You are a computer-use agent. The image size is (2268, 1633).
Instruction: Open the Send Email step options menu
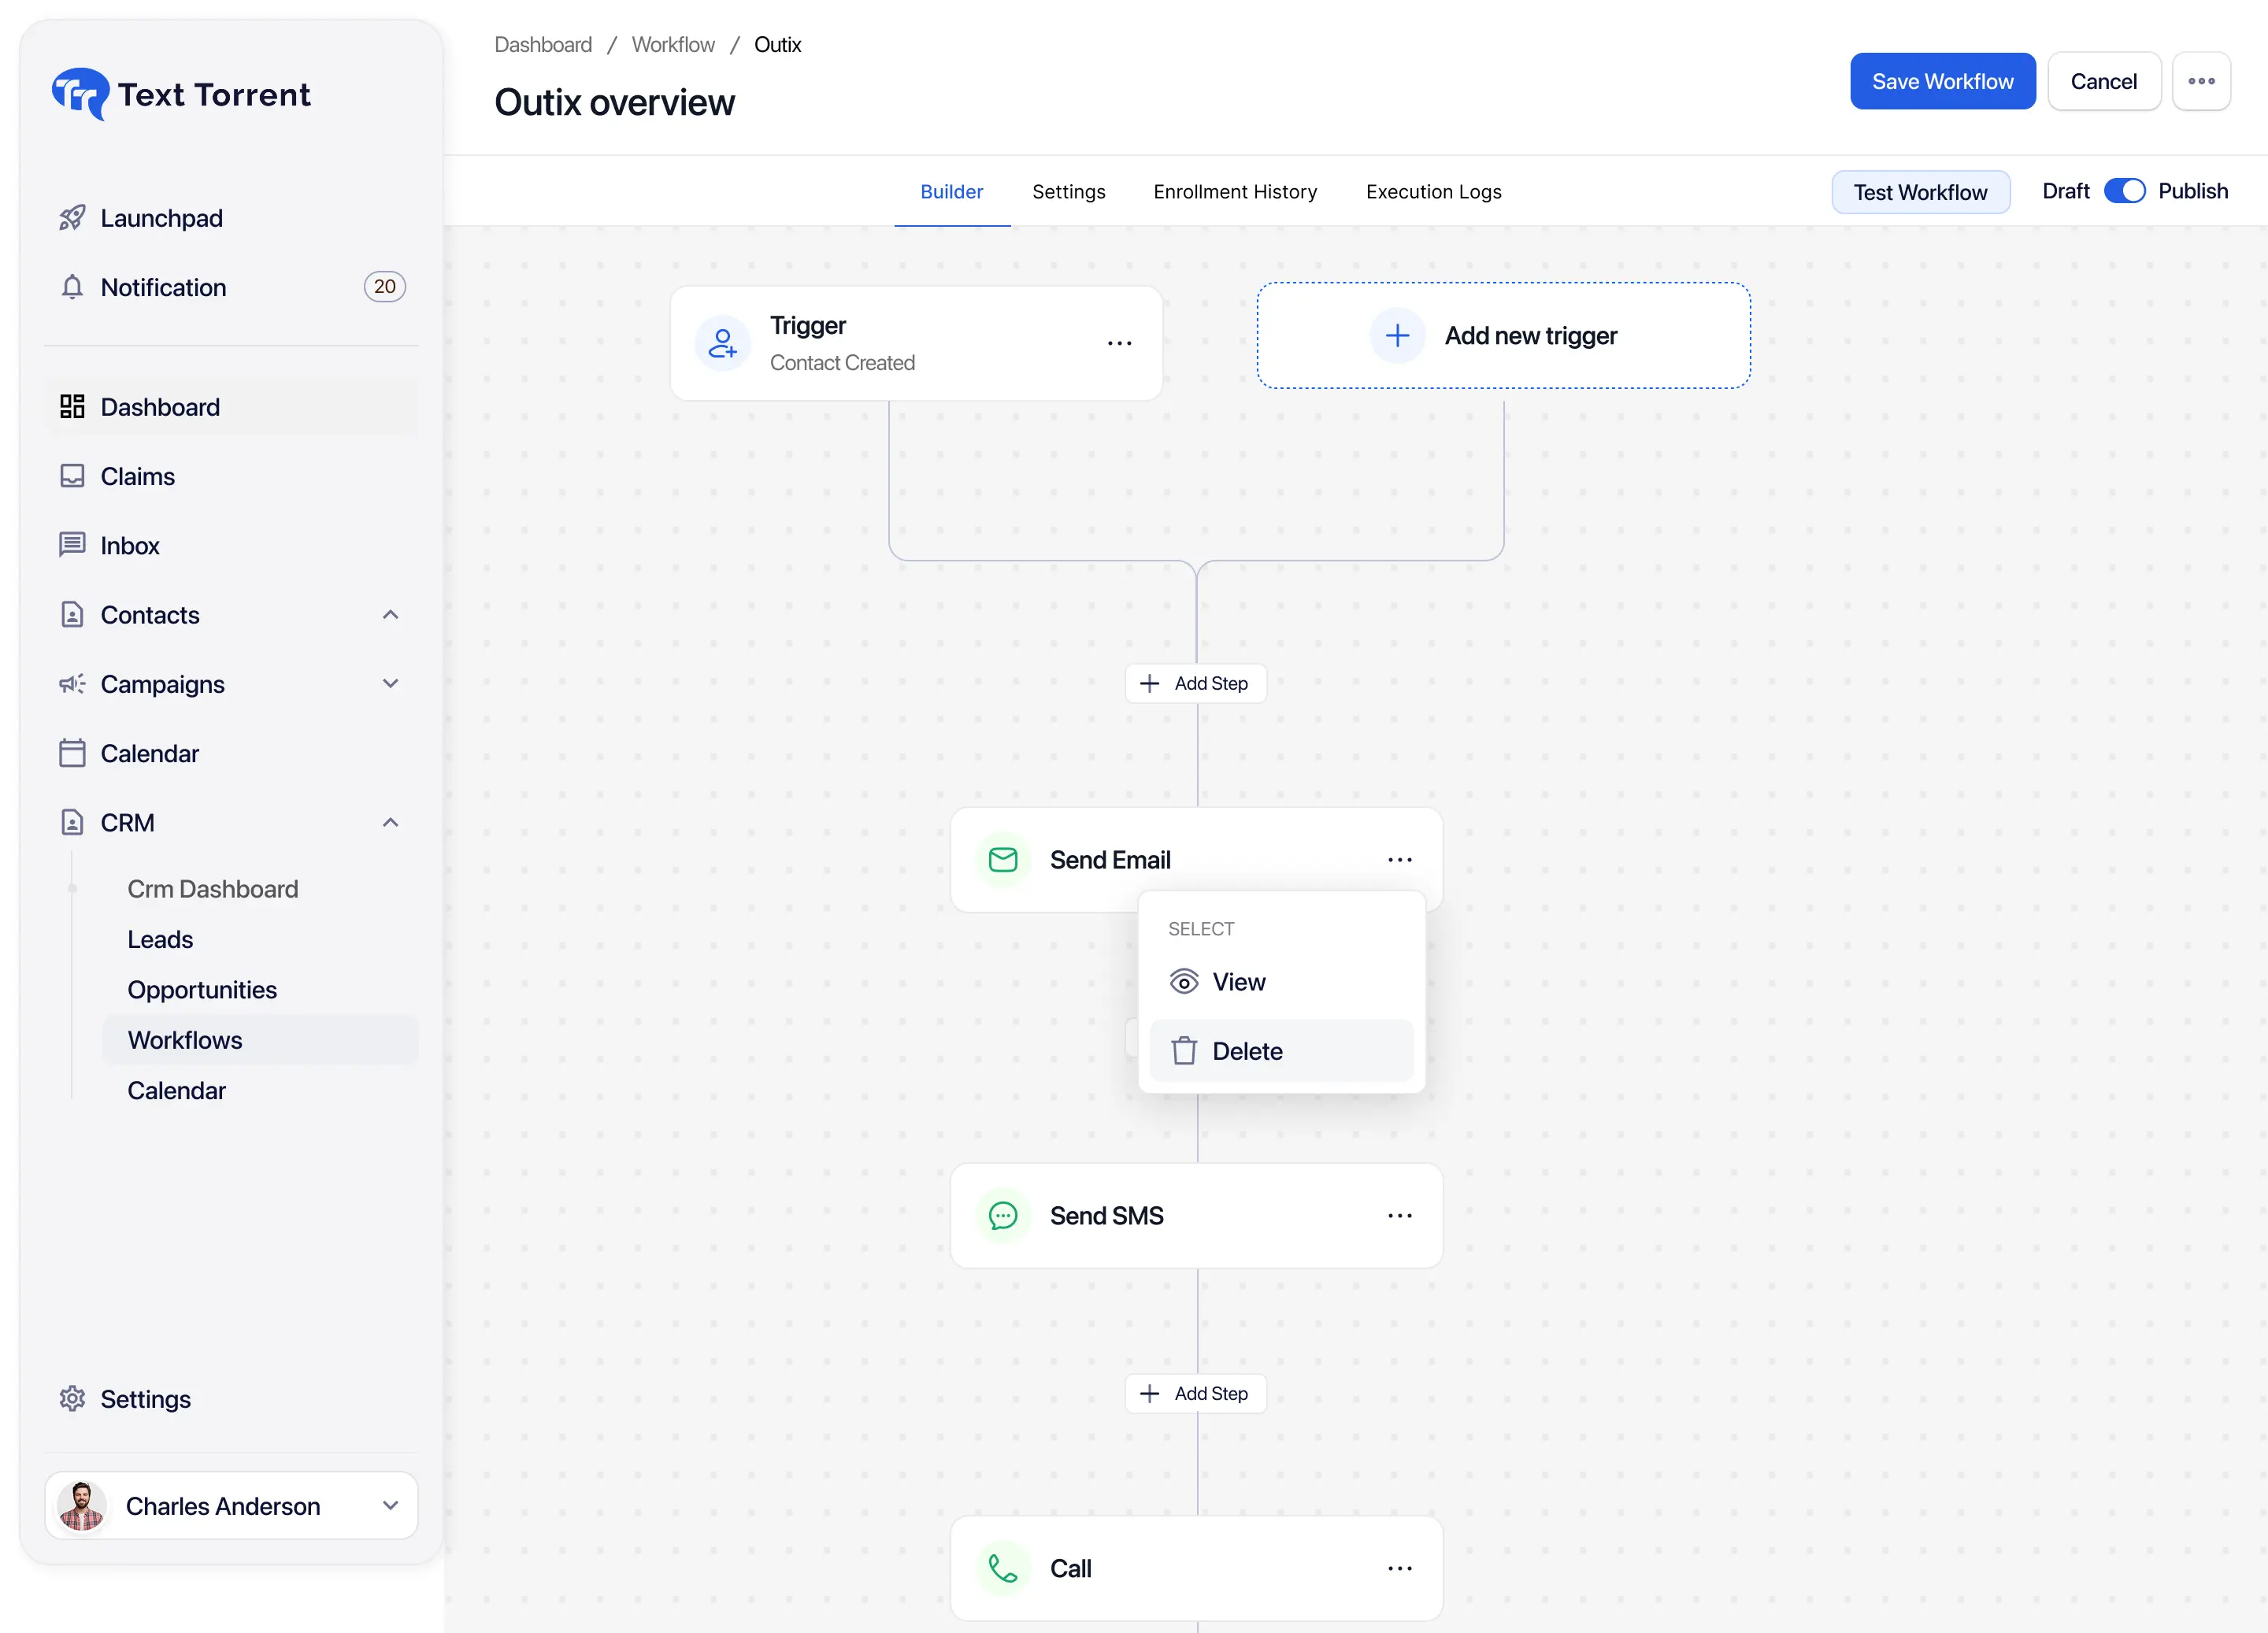[1399, 860]
